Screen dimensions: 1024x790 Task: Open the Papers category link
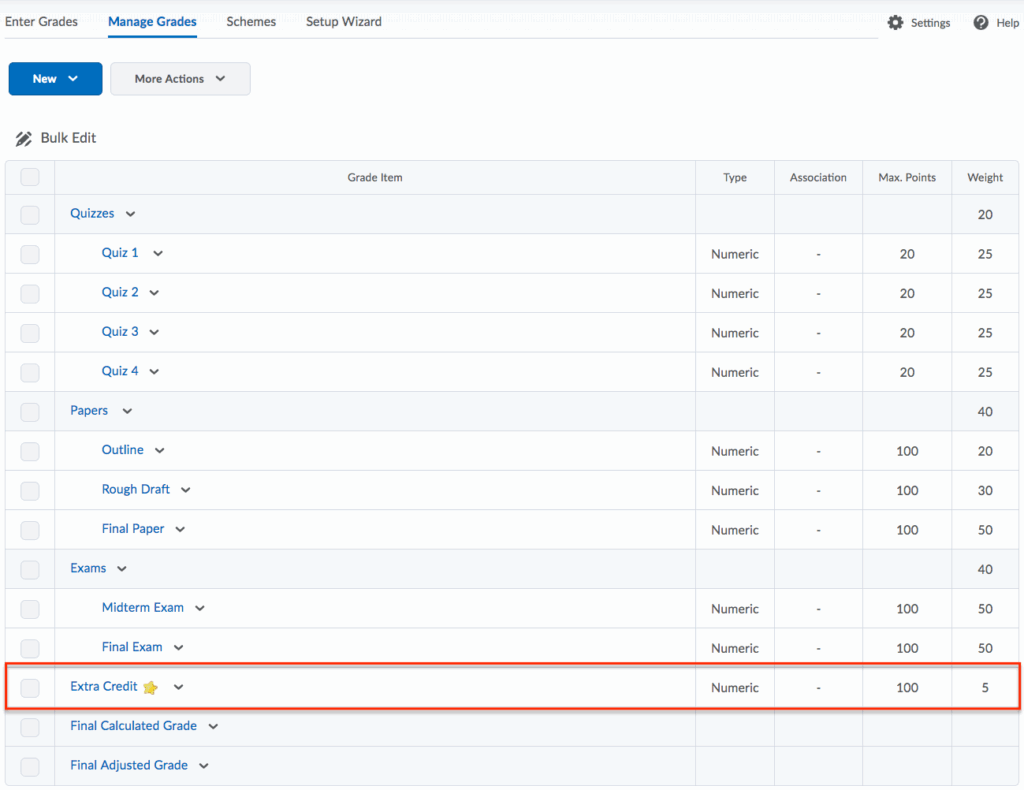pos(89,411)
